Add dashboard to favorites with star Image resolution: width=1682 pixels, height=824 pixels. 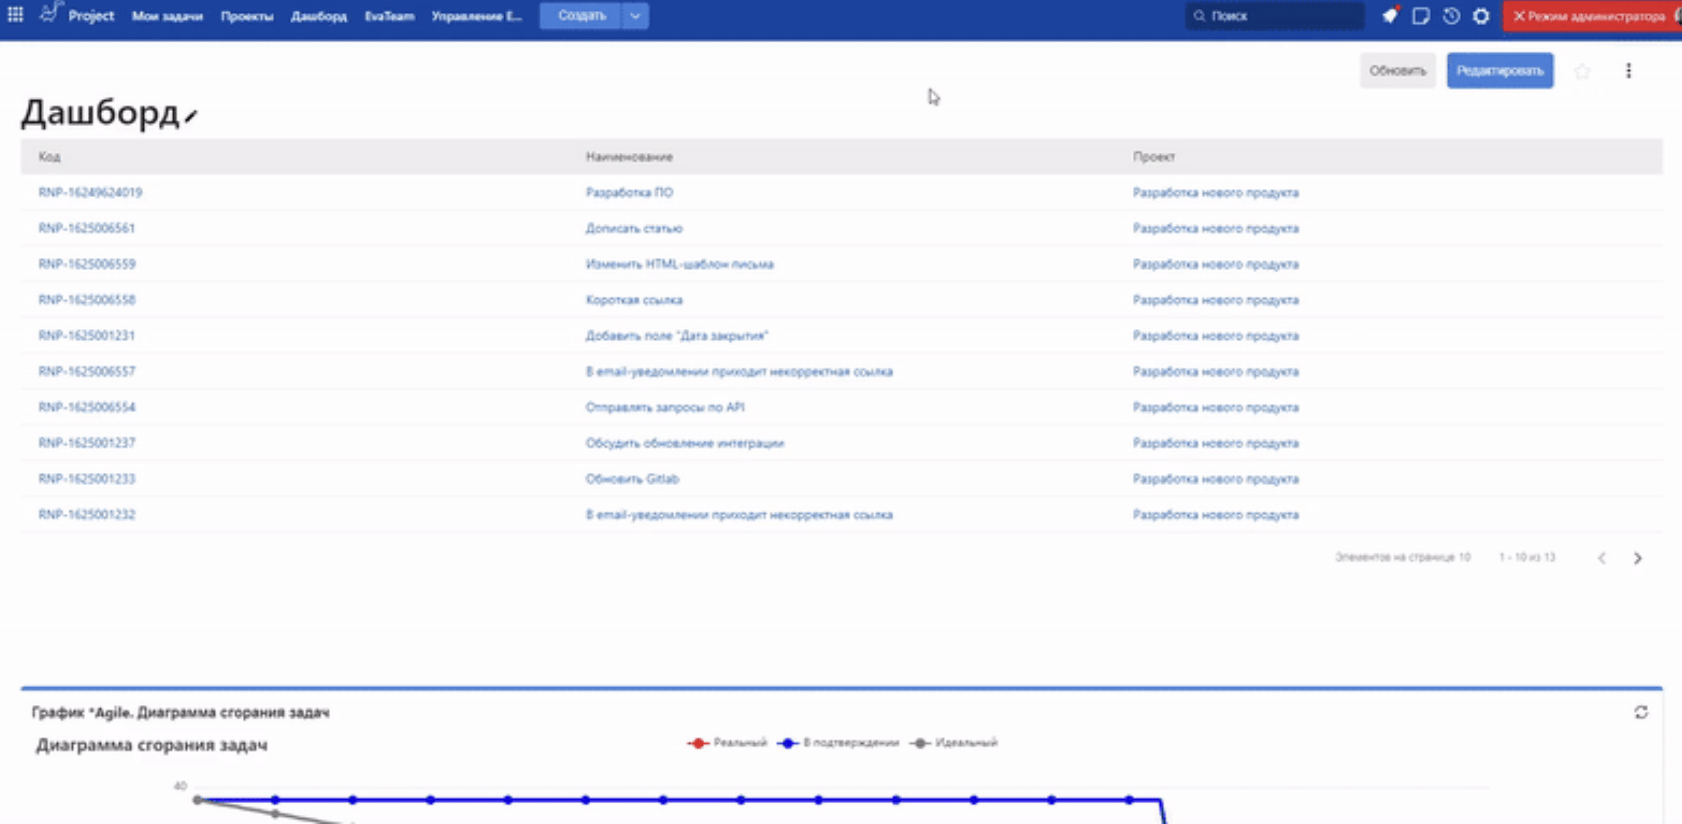point(1582,71)
